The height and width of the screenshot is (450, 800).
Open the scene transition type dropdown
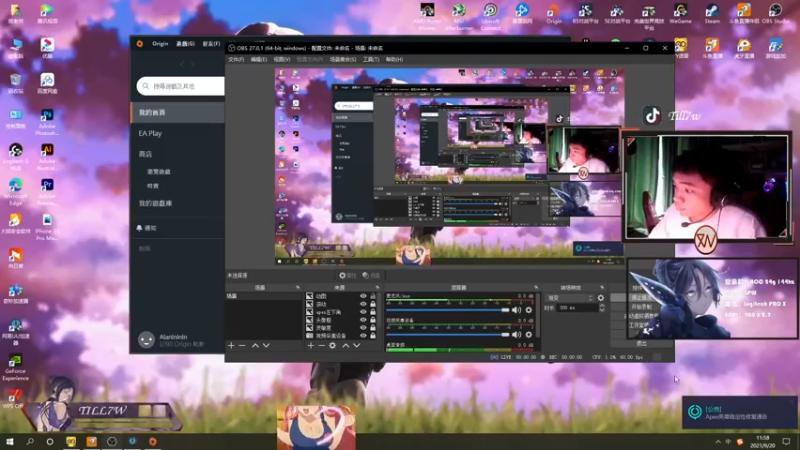(570, 298)
